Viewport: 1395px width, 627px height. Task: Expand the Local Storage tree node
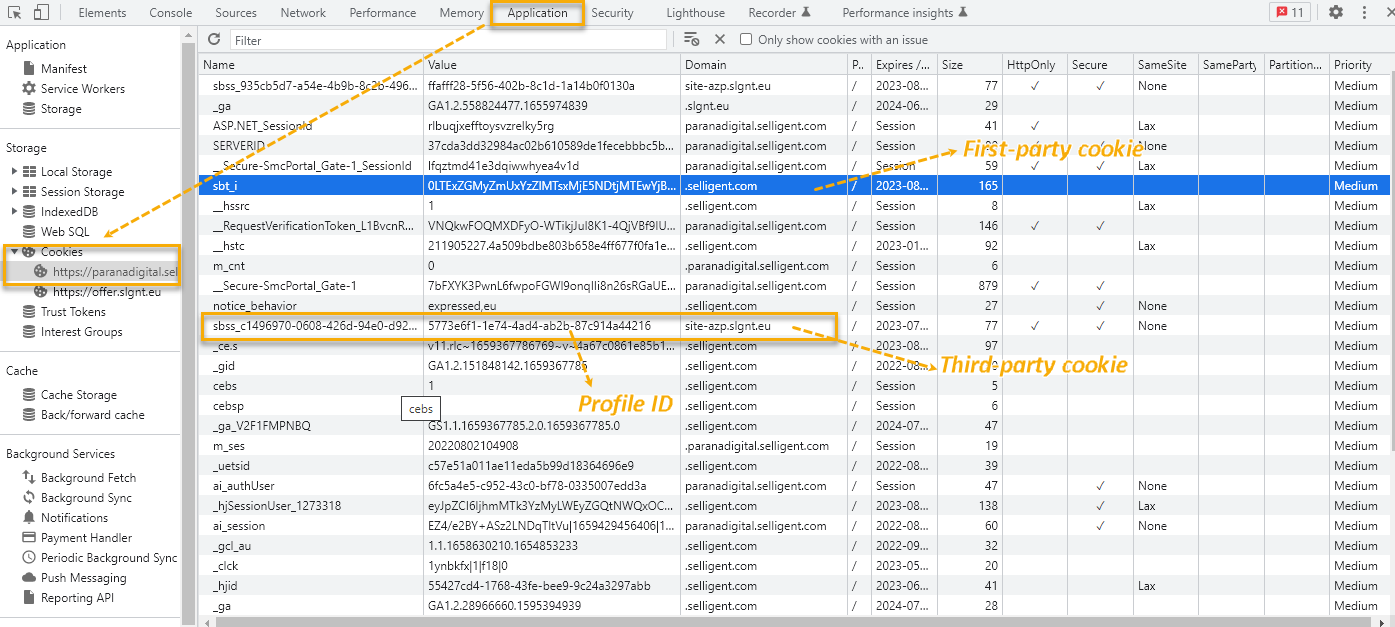click(x=14, y=172)
